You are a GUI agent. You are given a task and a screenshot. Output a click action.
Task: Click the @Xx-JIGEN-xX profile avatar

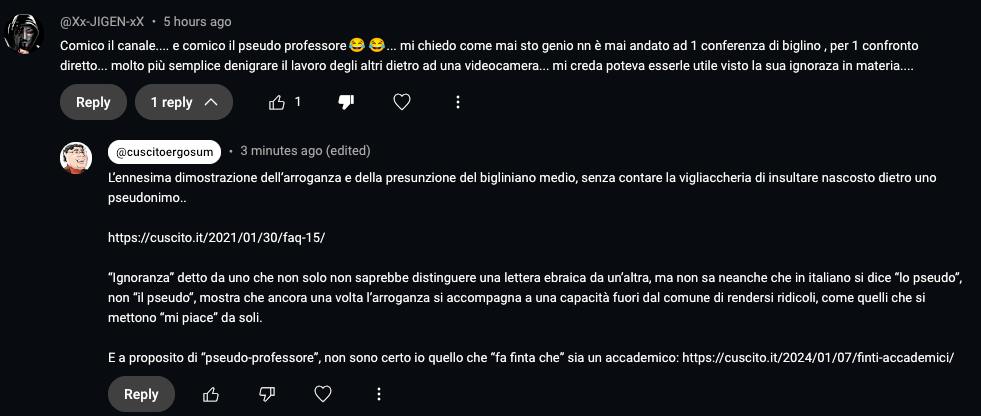pos(25,36)
